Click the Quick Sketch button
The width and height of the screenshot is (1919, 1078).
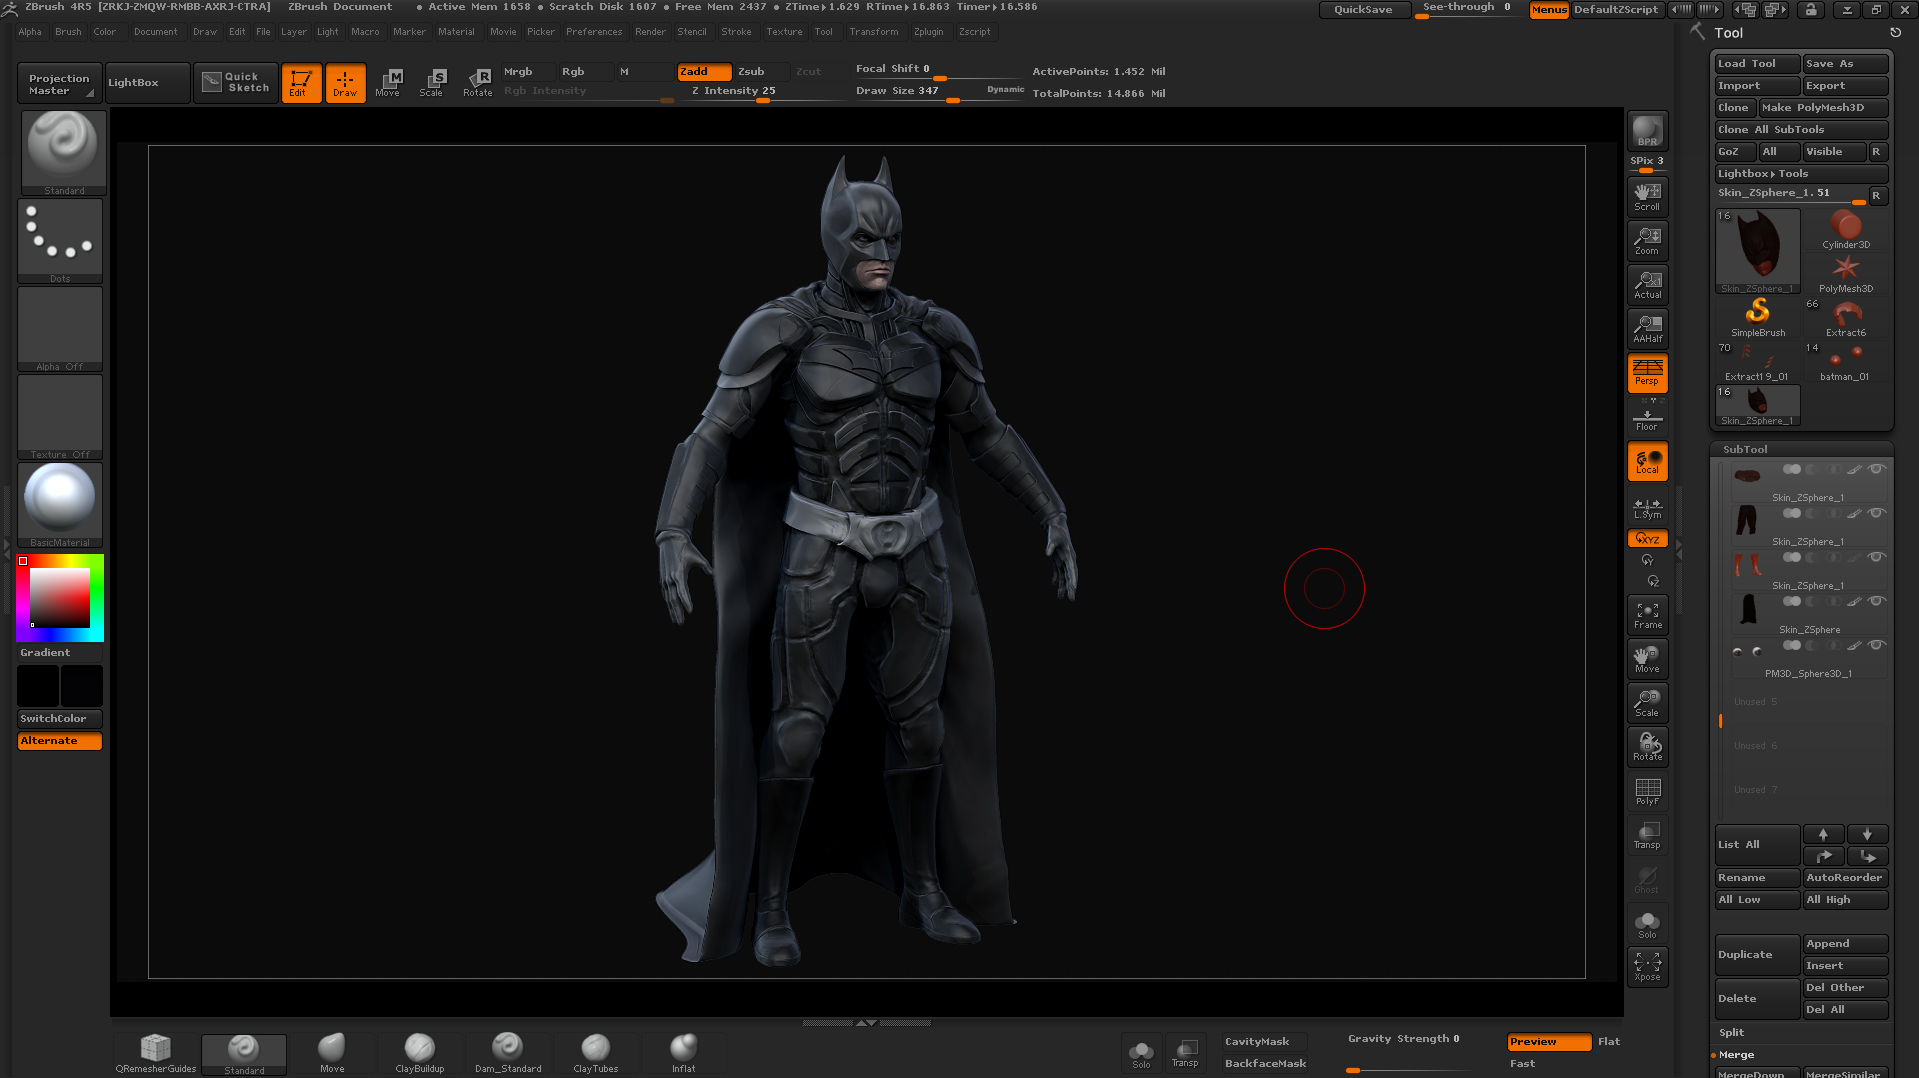(x=236, y=82)
